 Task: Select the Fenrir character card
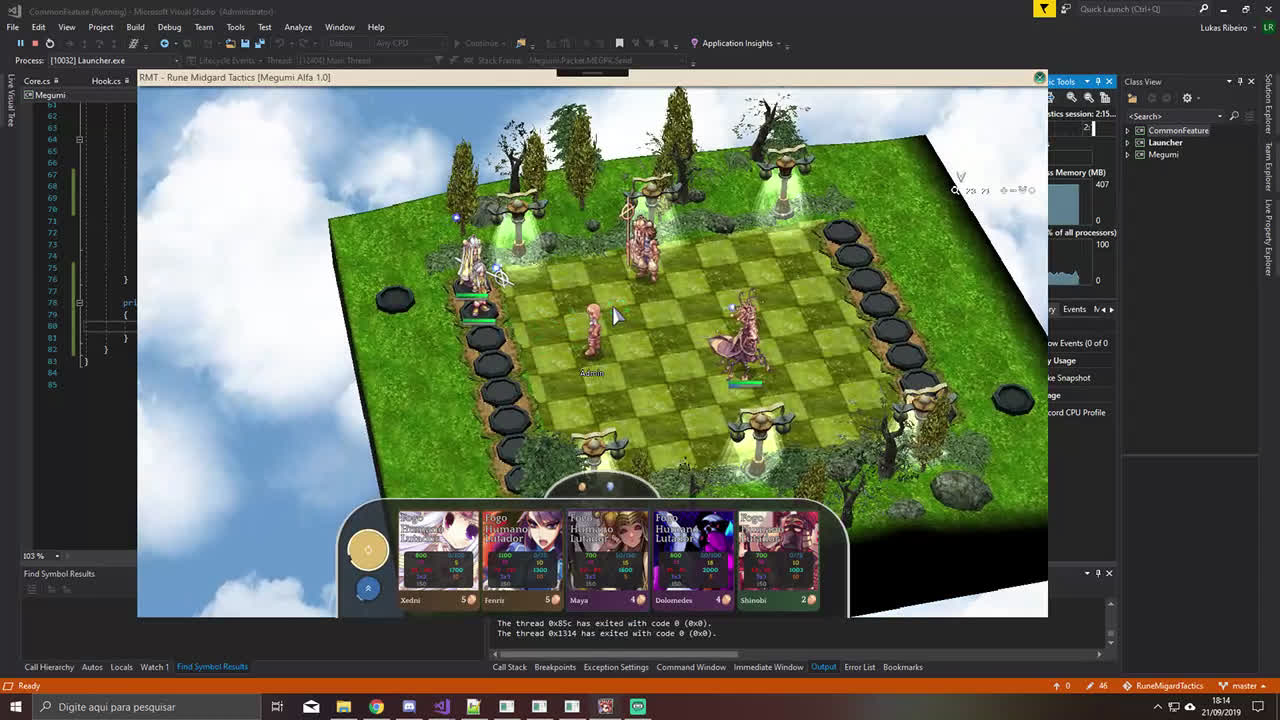point(522,558)
